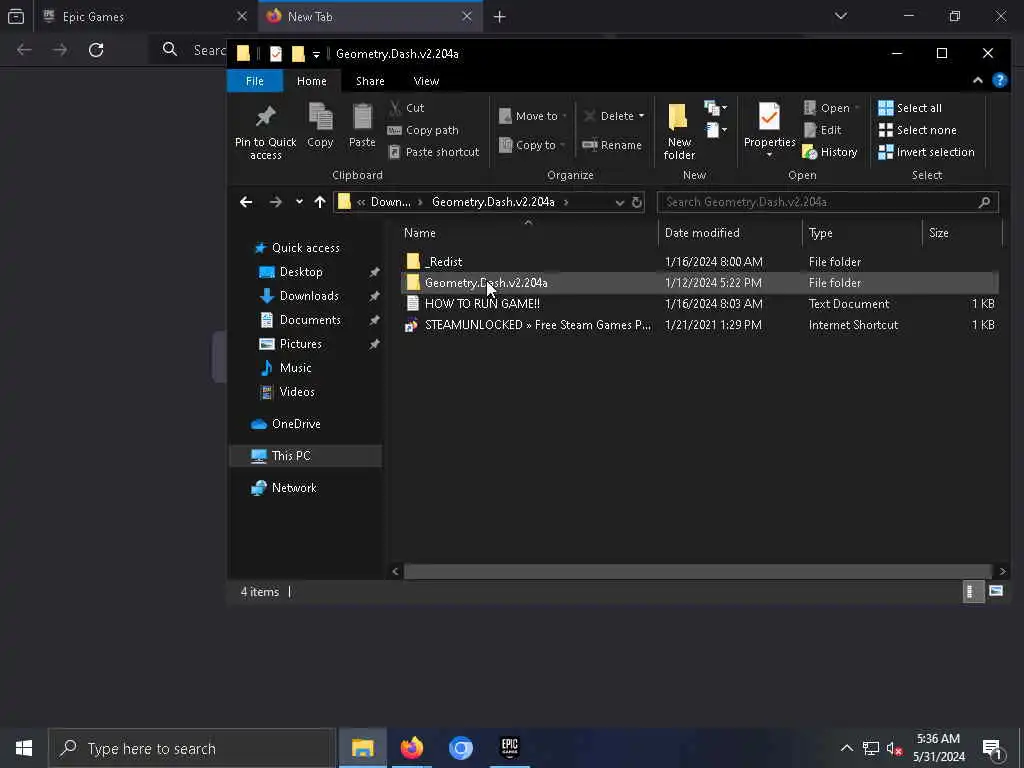Viewport: 1024px width, 768px height.
Task: Collapse the ribbon with the chevron
Action: tap(978, 80)
